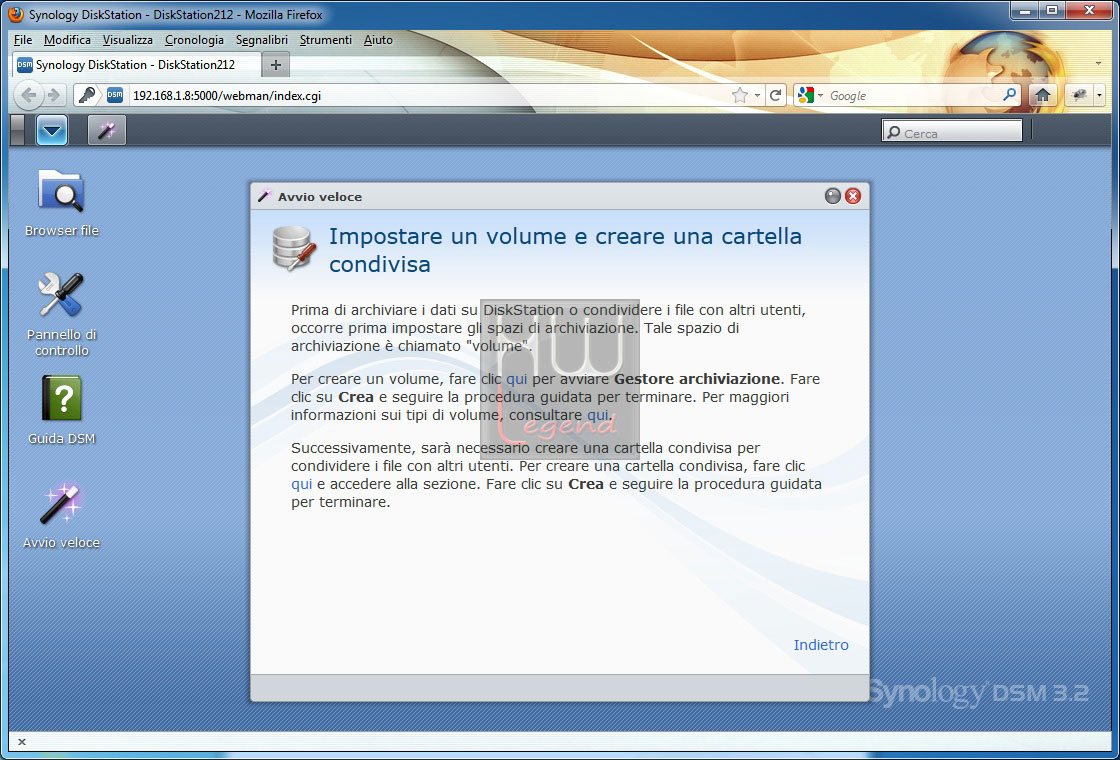
Task: Click the search magnifier icon in Firefox
Action: (1009, 94)
